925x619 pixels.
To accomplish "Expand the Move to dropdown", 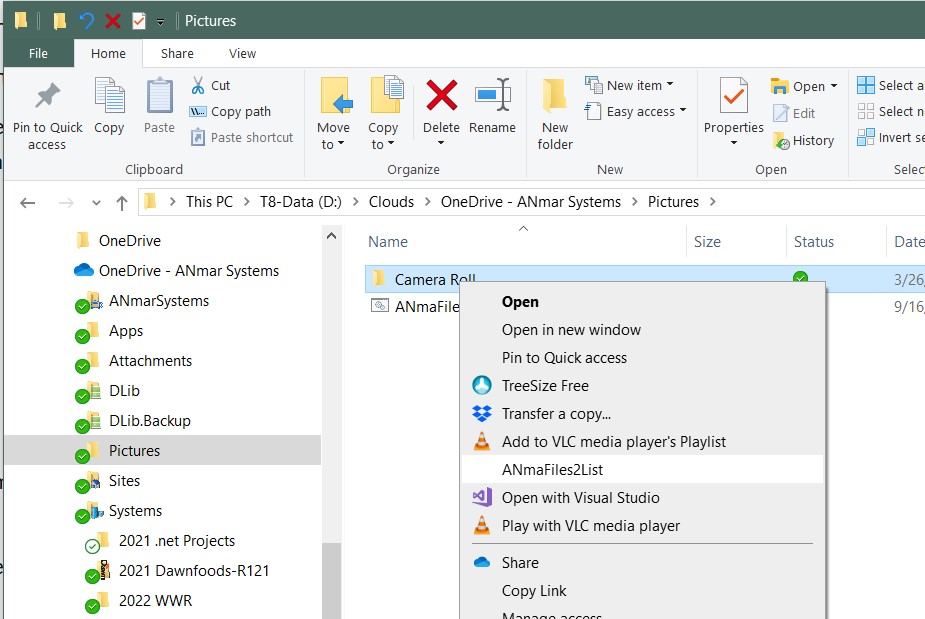I will (x=333, y=145).
